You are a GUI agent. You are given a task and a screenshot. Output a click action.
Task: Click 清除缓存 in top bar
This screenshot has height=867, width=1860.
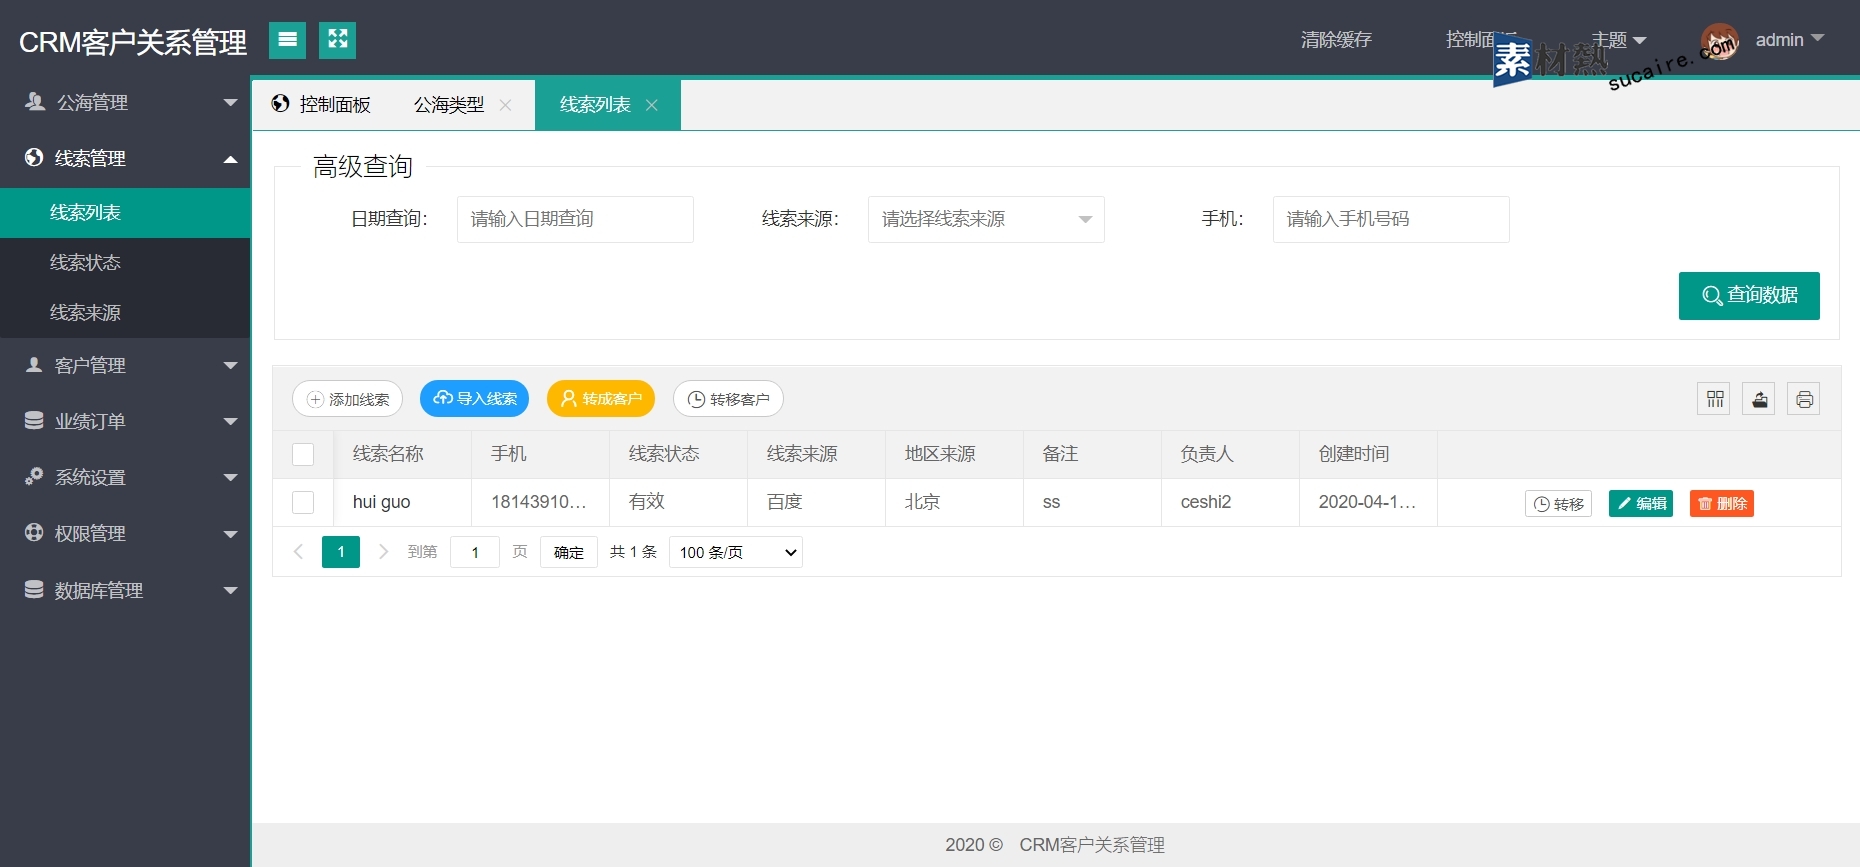(x=1336, y=40)
